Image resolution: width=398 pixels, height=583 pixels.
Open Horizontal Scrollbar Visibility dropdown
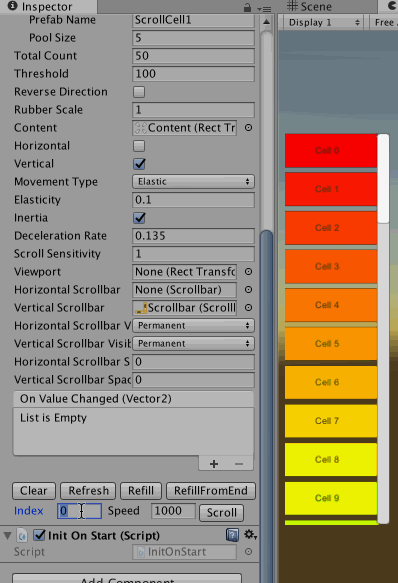[x=193, y=325]
